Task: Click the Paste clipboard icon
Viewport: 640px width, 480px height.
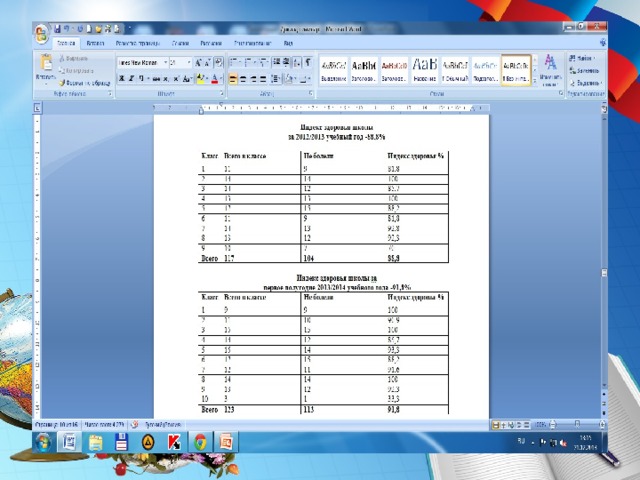Action: (x=46, y=63)
